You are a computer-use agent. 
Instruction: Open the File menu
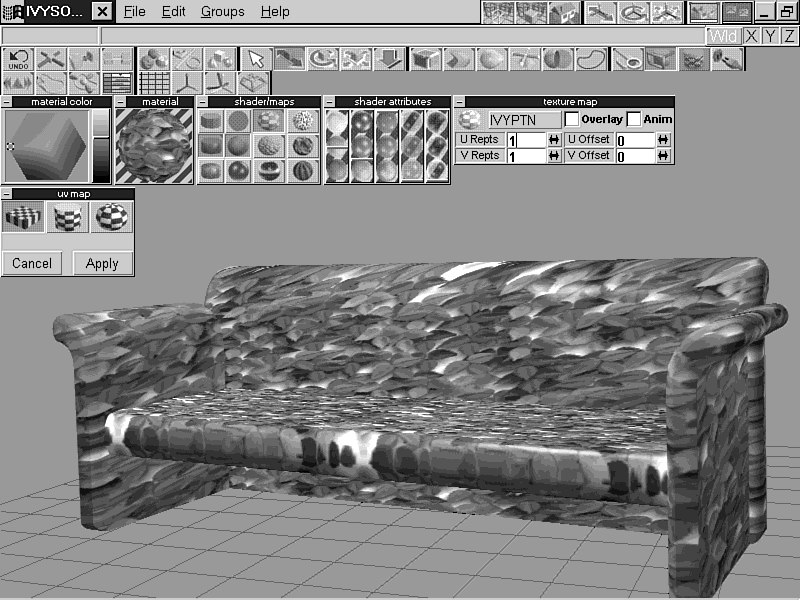(x=134, y=12)
